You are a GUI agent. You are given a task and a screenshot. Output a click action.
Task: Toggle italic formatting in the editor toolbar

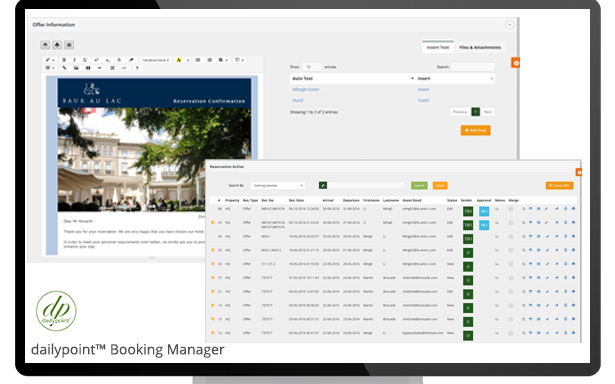point(75,60)
